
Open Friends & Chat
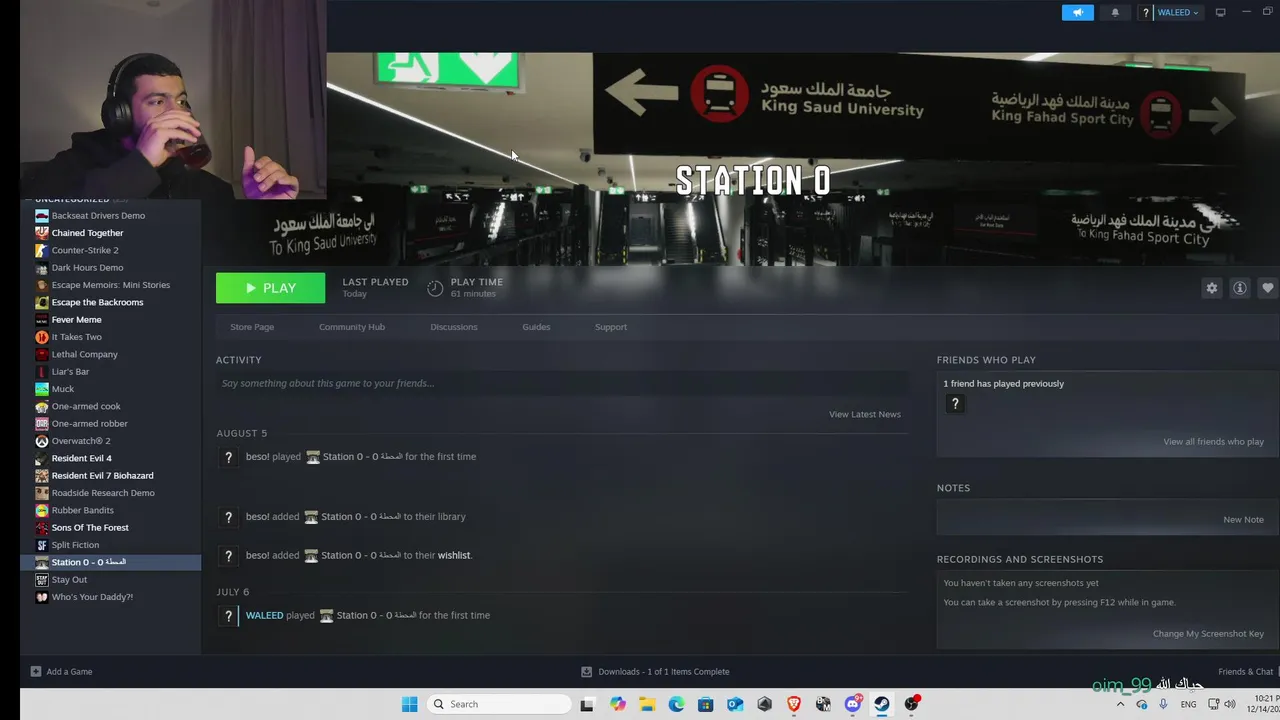pos(1245,672)
